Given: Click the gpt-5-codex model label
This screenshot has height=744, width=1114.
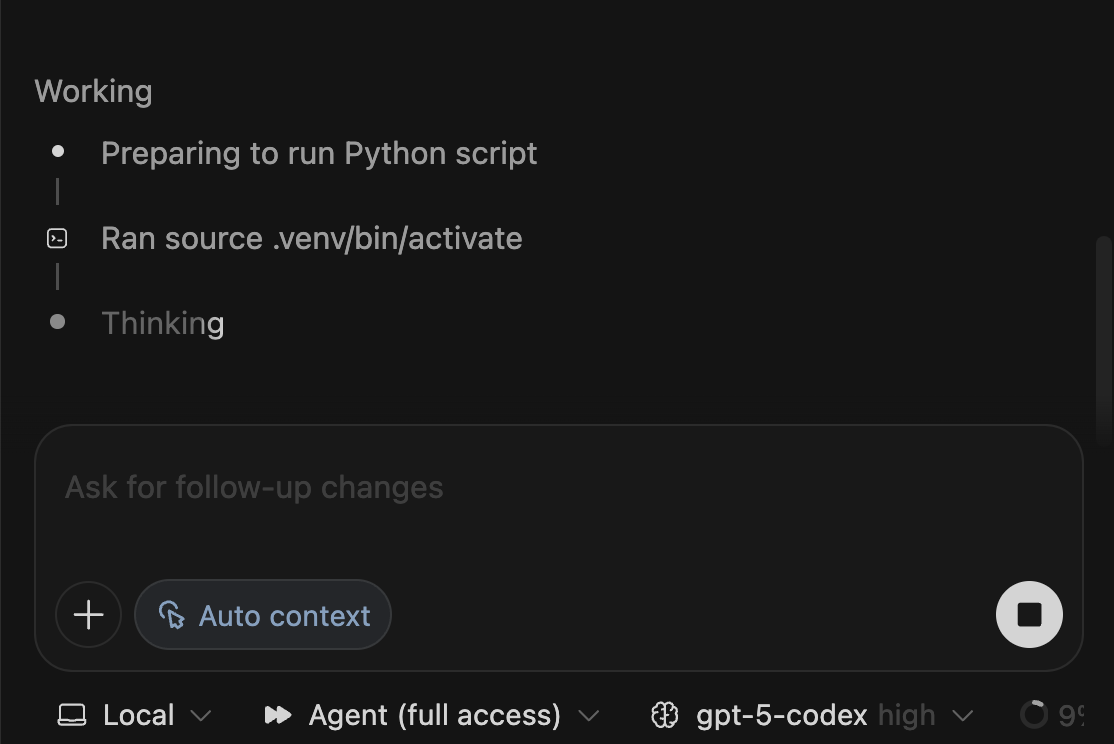Looking at the screenshot, I should point(781,715).
